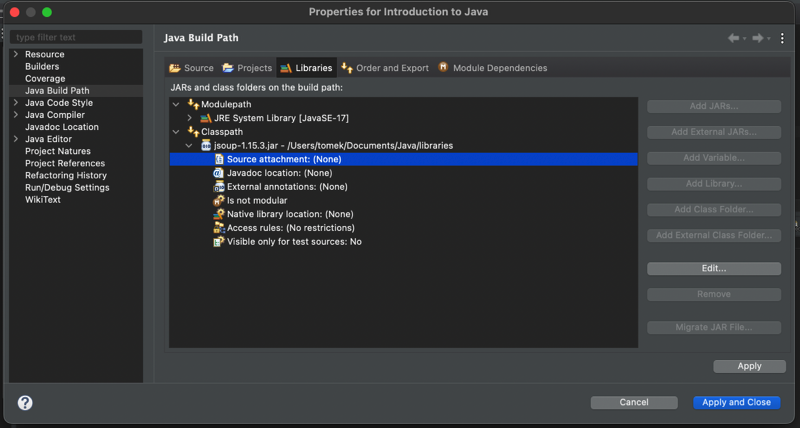Click the forward navigation arrow icon
This screenshot has height=428, width=800.
[757, 38]
